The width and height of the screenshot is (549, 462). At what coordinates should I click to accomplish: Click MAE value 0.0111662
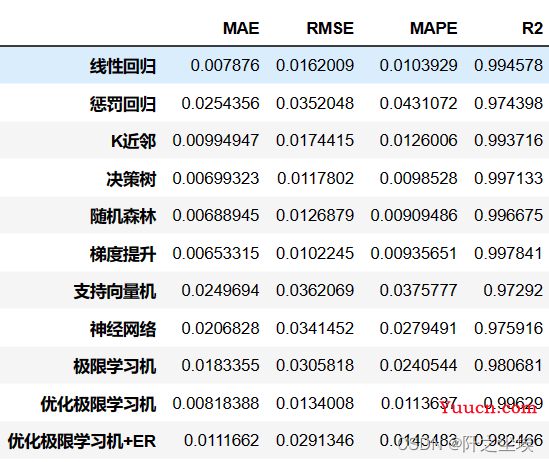(x=221, y=440)
